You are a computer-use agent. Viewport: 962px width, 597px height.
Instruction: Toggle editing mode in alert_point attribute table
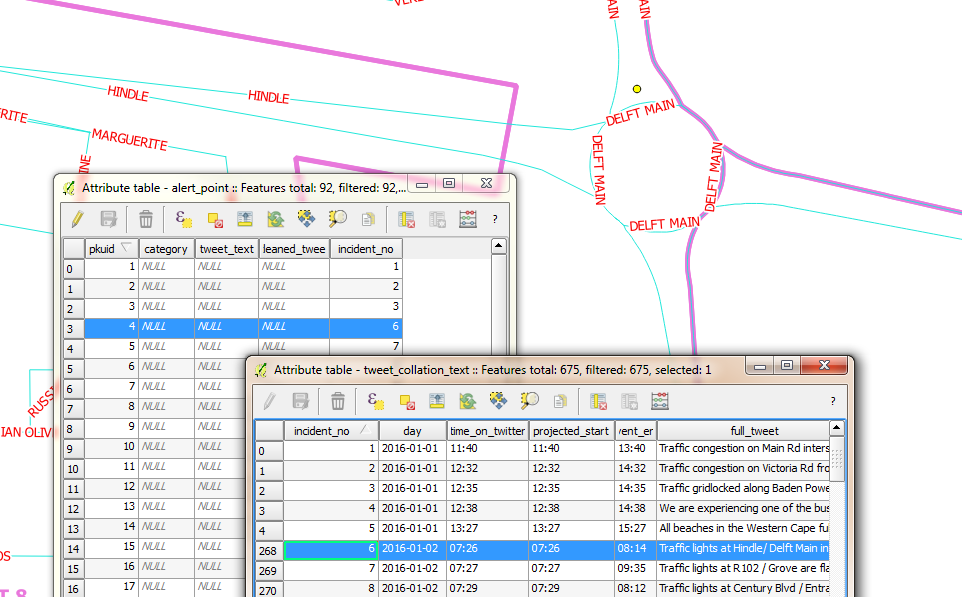click(78, 219)
